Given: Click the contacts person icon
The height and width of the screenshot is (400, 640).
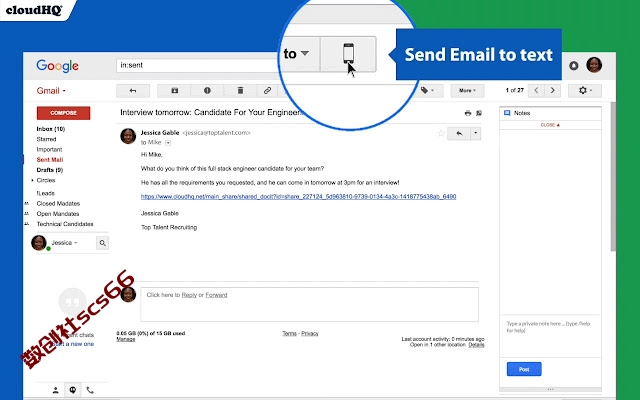Looking at the screenshot, I should pos(56,390).
